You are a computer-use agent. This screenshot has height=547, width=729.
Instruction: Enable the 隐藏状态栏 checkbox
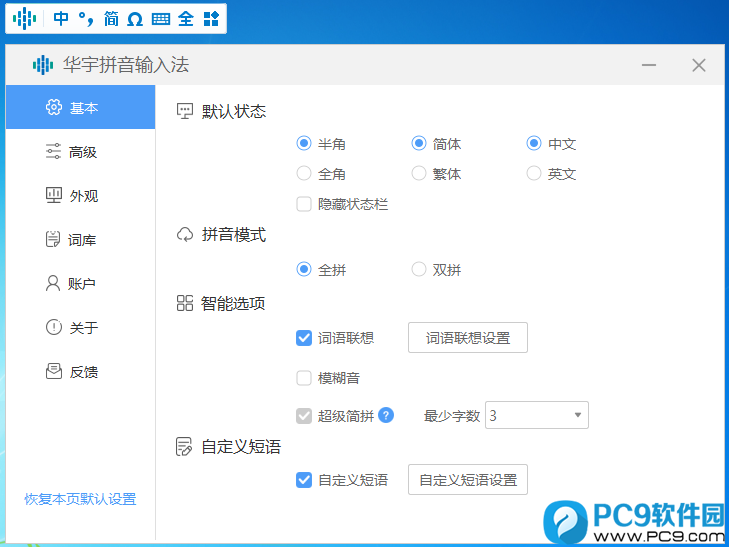pyautogui.click(x=304, y=204)
